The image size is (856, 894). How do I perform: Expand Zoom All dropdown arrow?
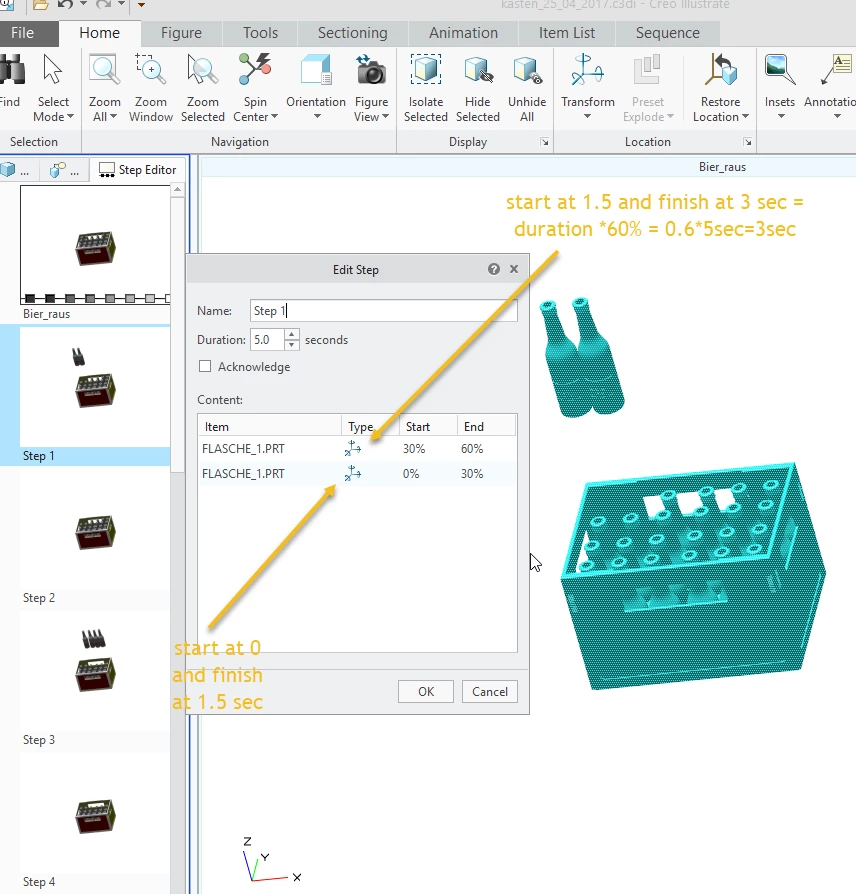point(113,116)
